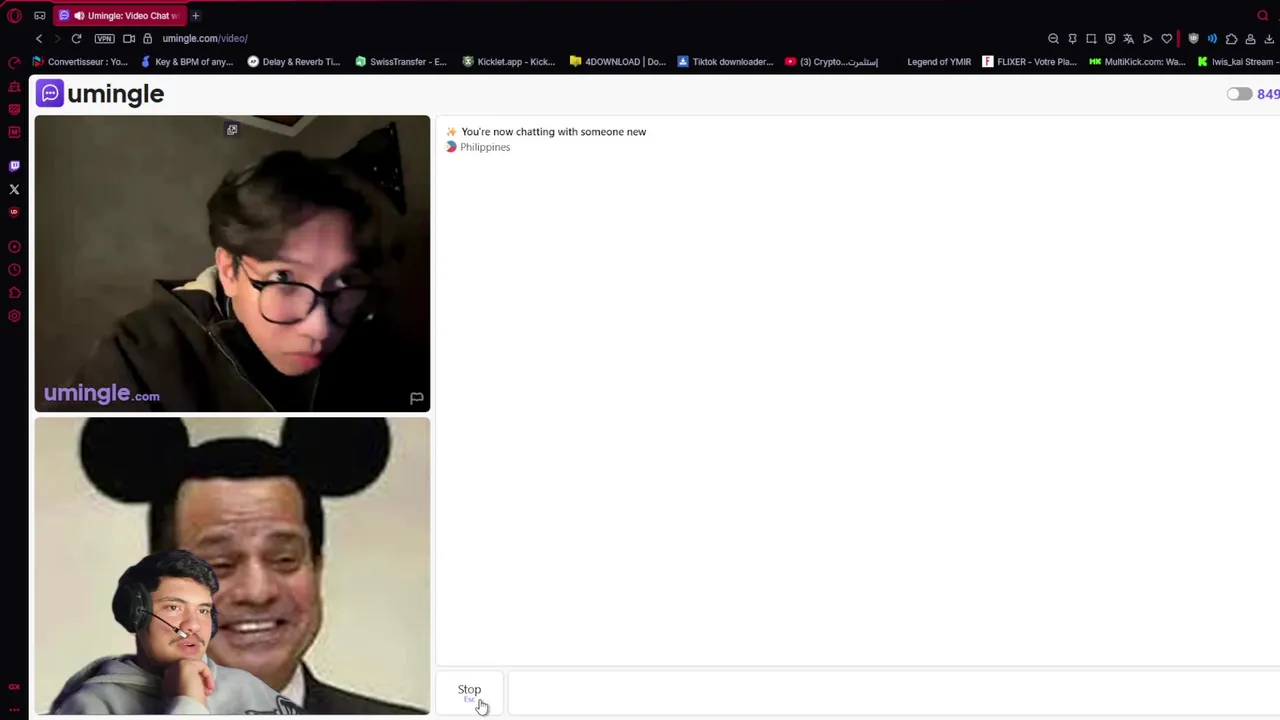Screen dimensions: 1280x720
Task: Open the extensions cube icon
Action: click(x=1231, y=38)
